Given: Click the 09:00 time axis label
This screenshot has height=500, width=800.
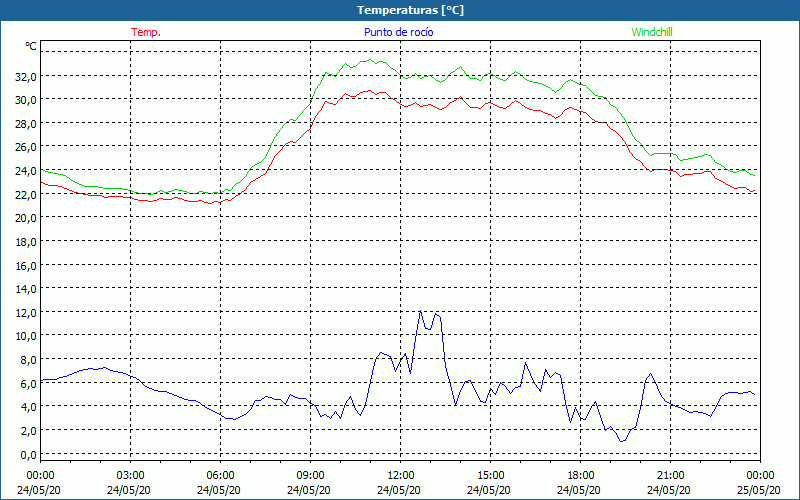Looking at the screenshot, I should (x=311, y=476).
